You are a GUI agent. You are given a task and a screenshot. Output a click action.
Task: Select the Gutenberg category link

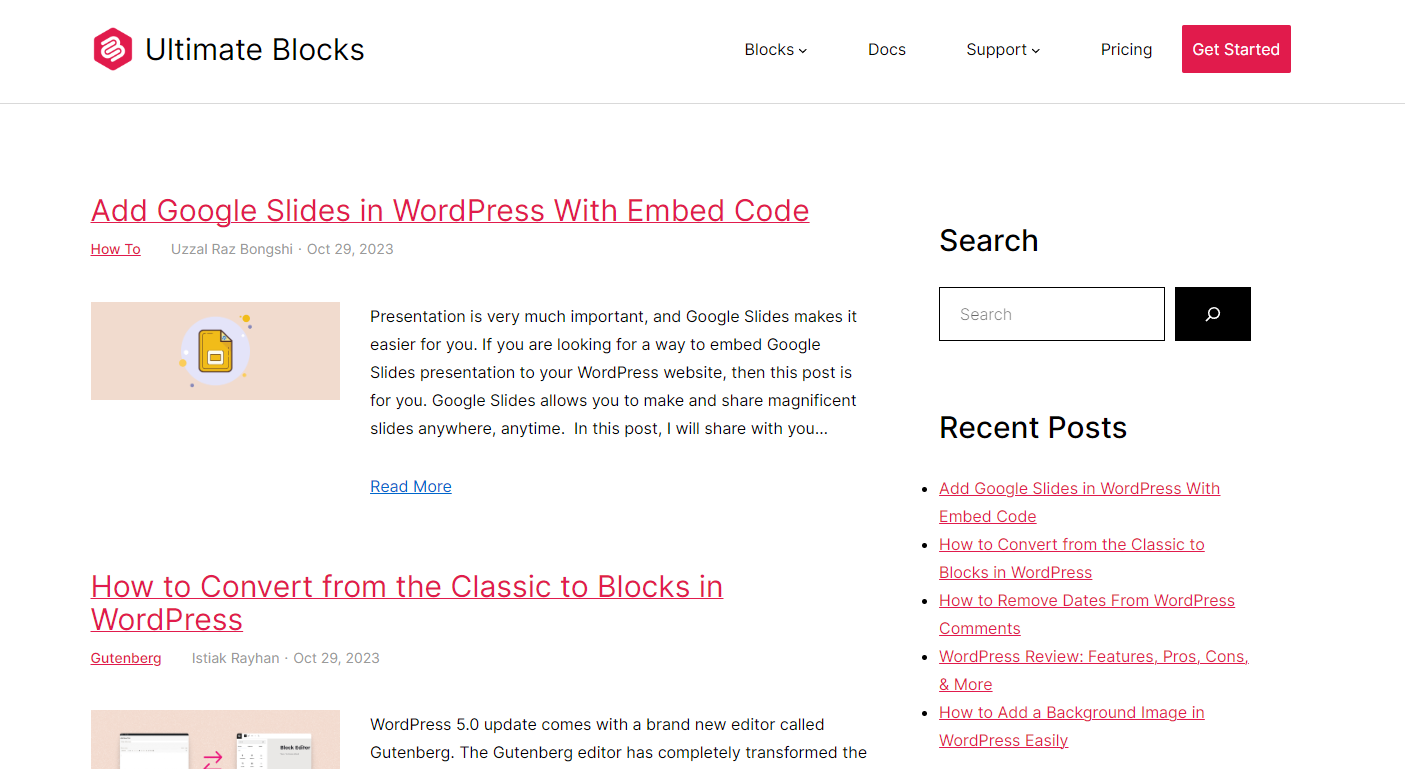125,658
